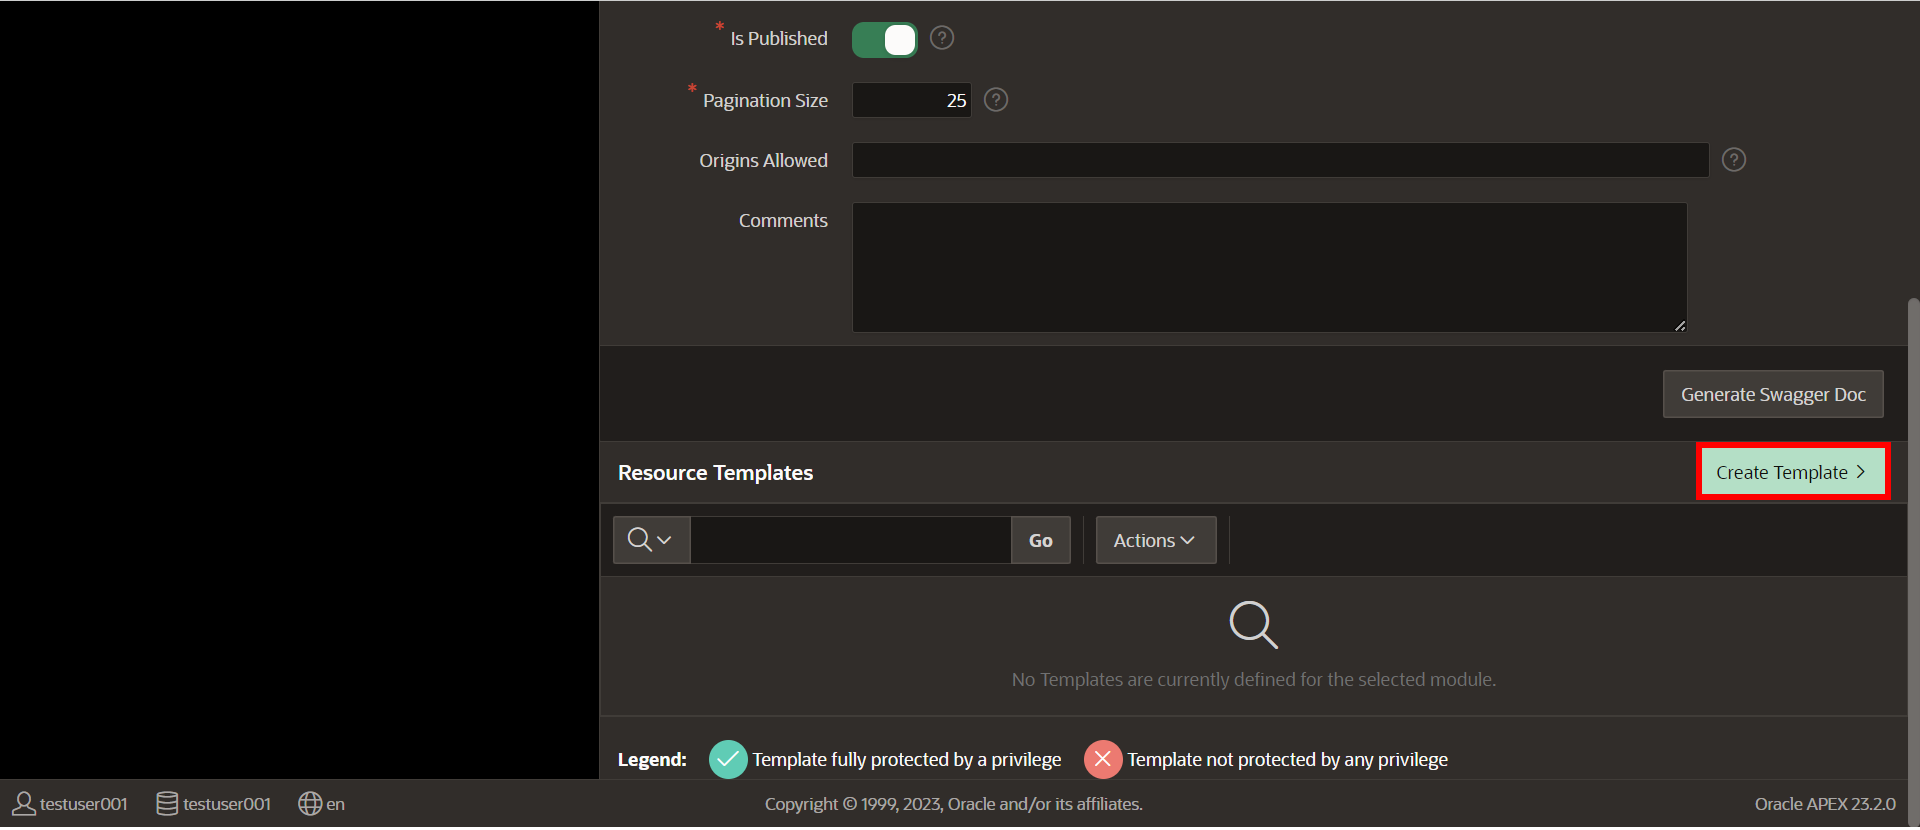This screenshot has height=830, width=1920.
Task: Click the Create Template button
Action: [1792, 472]
